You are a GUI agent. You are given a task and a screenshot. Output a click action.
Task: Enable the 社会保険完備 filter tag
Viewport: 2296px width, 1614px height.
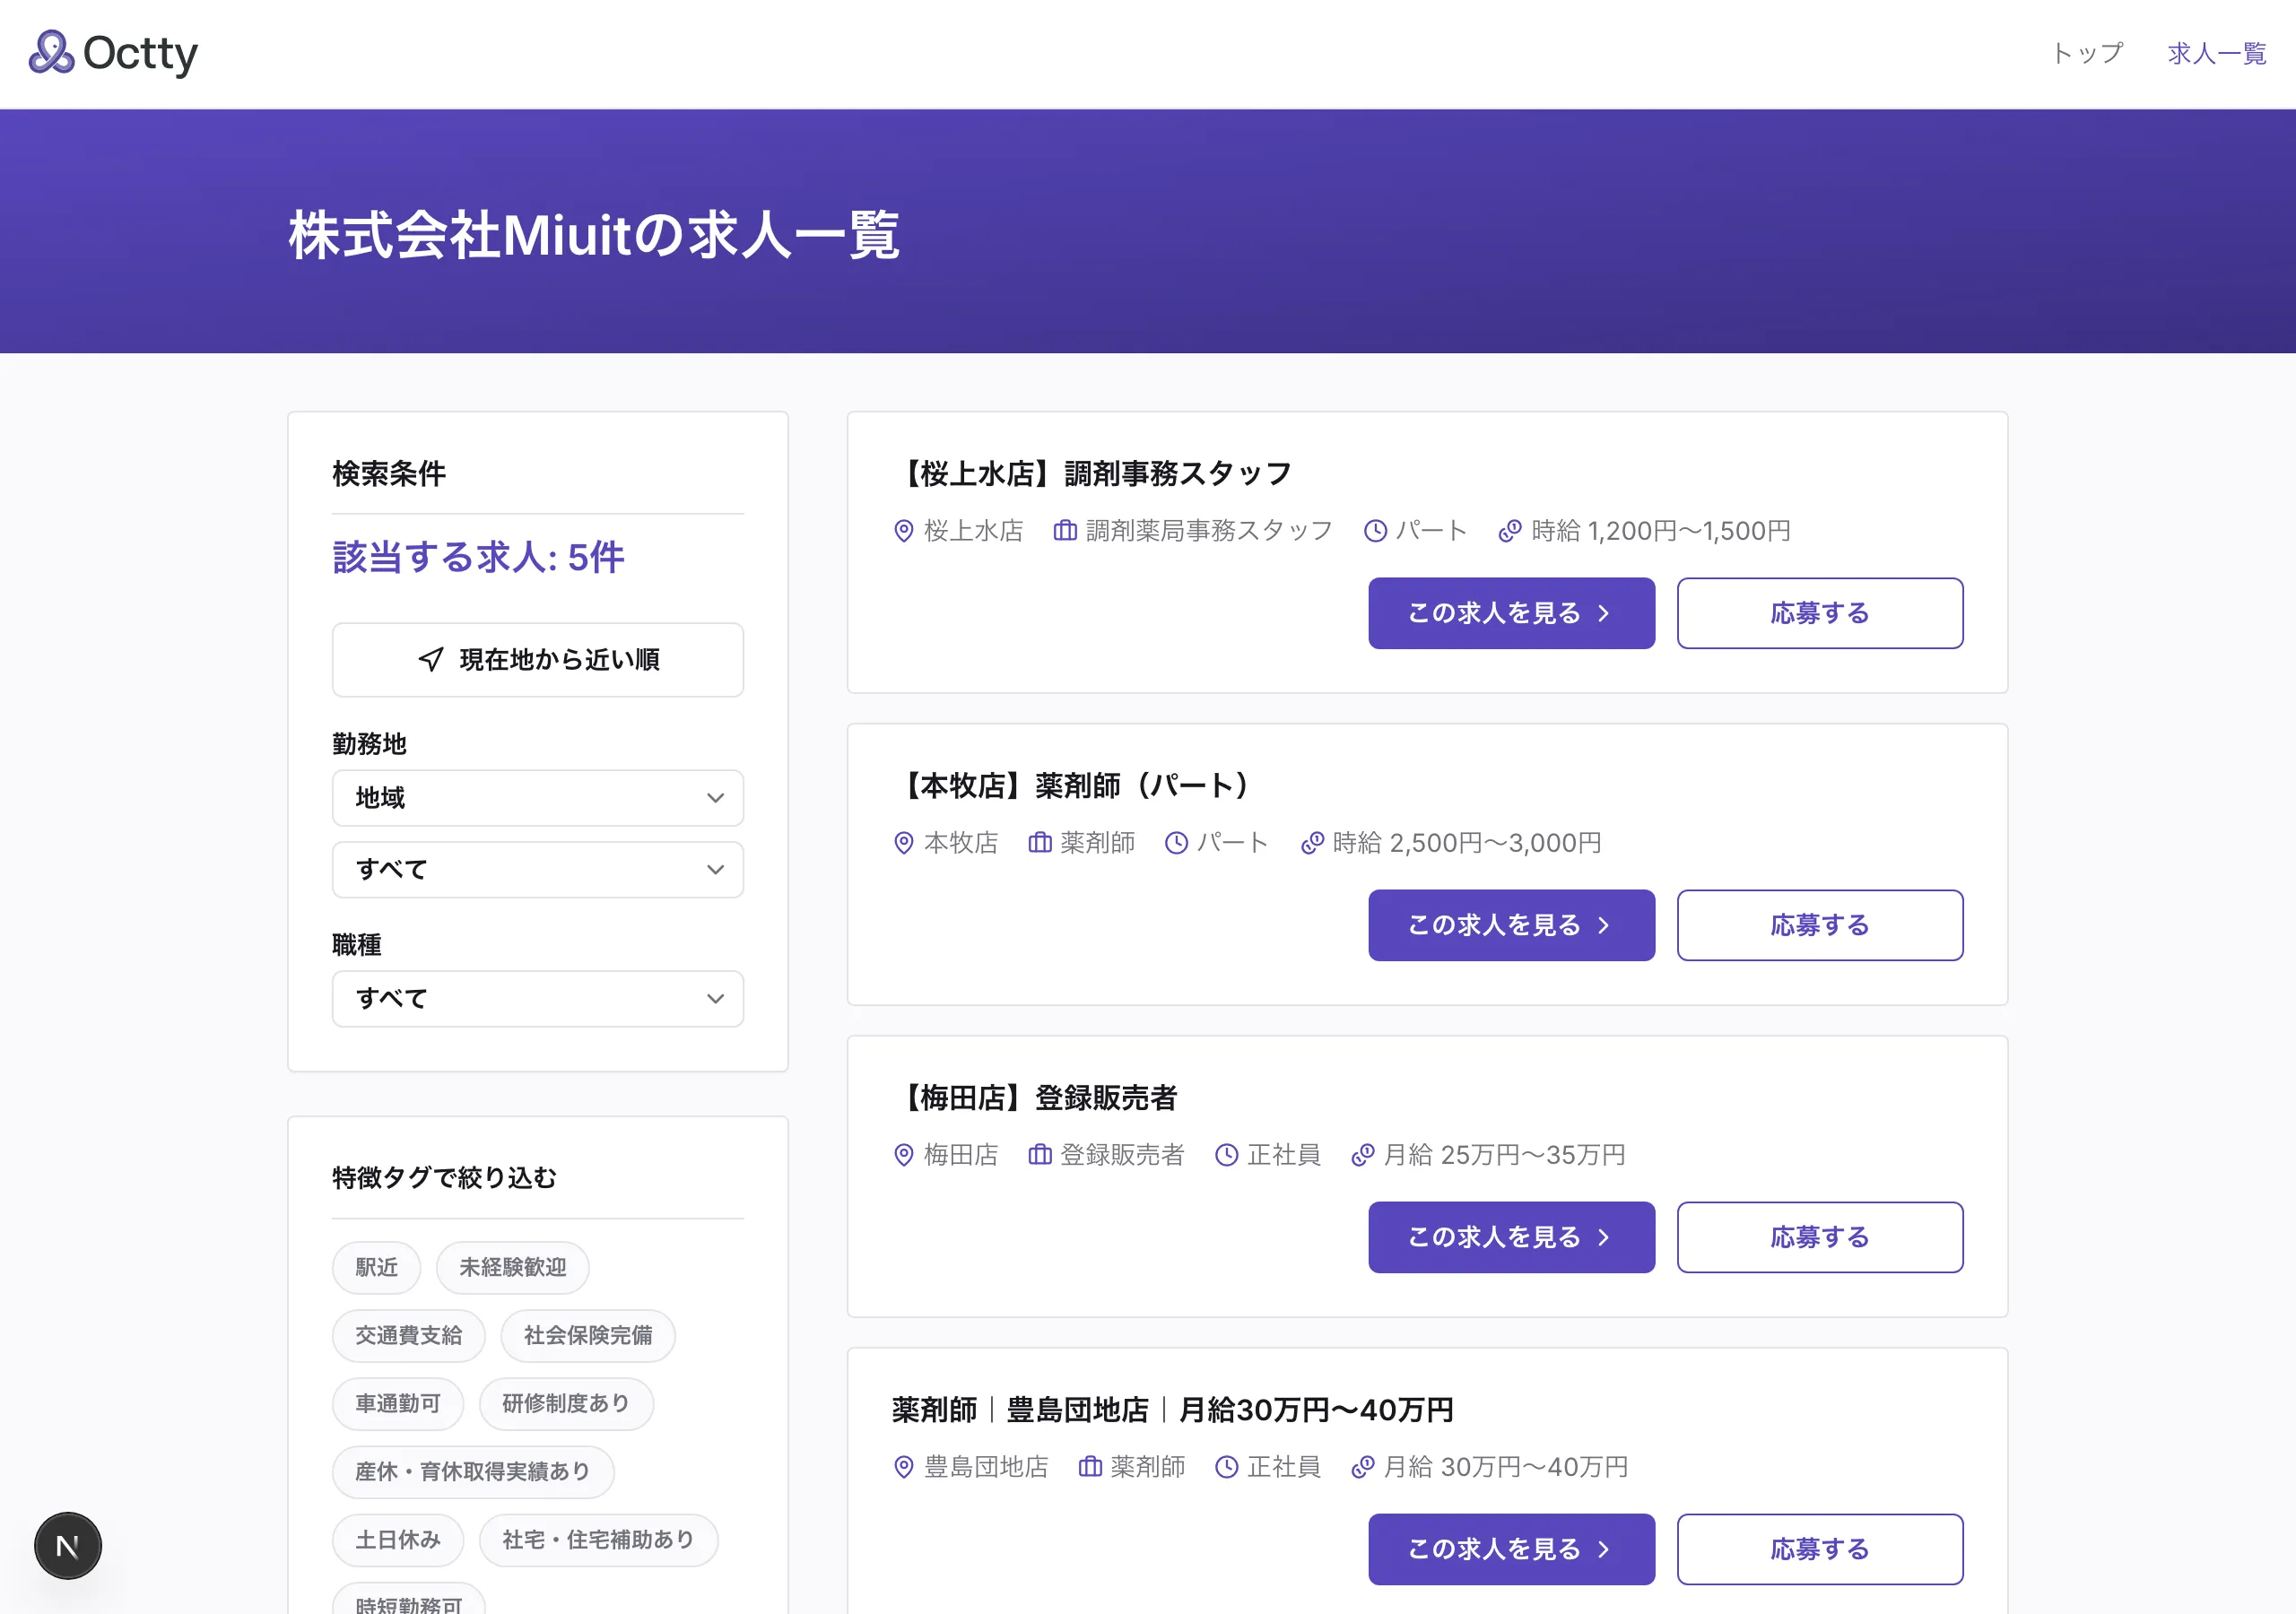click(587, 1335)
